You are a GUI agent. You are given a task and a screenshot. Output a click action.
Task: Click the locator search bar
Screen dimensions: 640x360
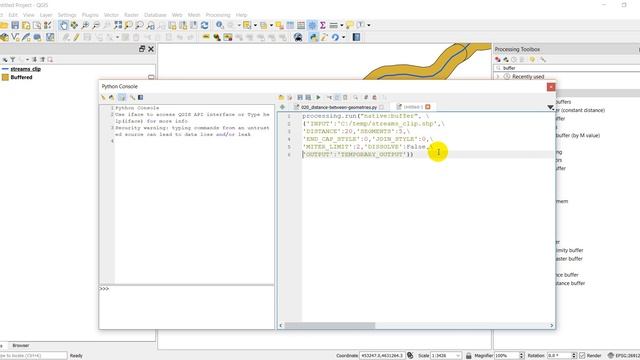(33, 356)
